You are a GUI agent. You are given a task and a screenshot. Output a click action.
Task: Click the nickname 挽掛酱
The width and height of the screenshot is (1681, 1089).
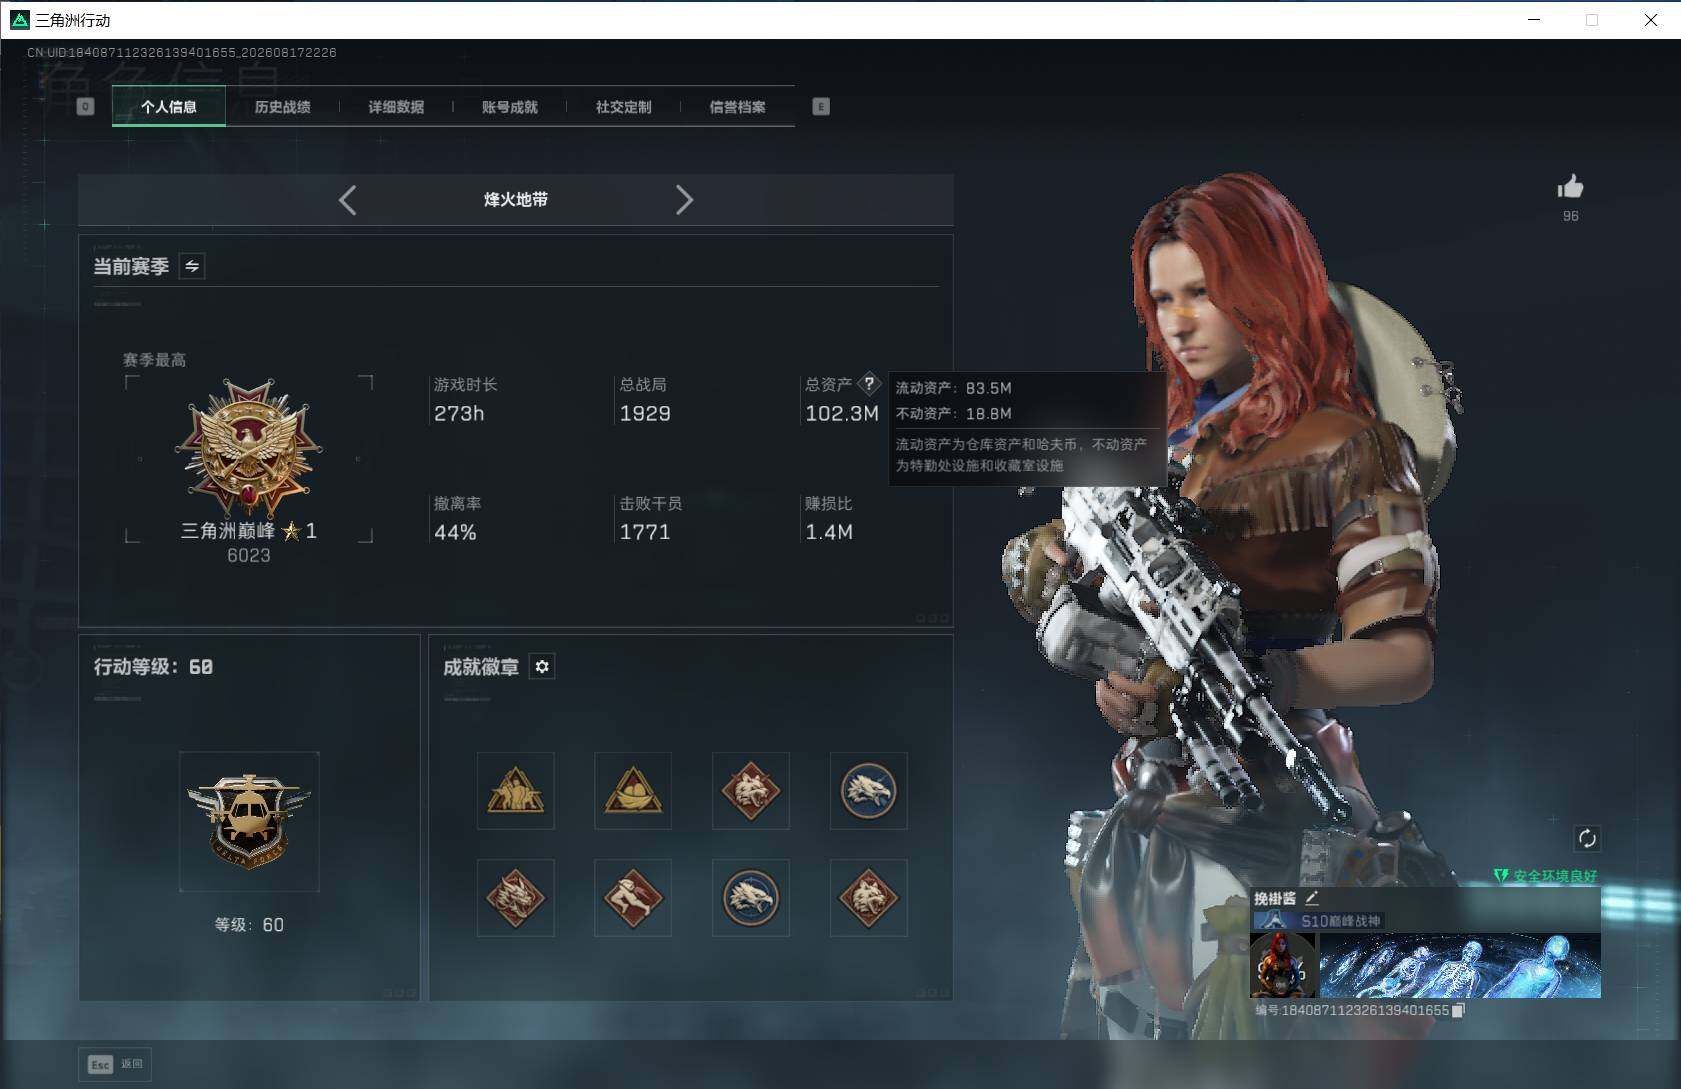[x=1275, y=899]
